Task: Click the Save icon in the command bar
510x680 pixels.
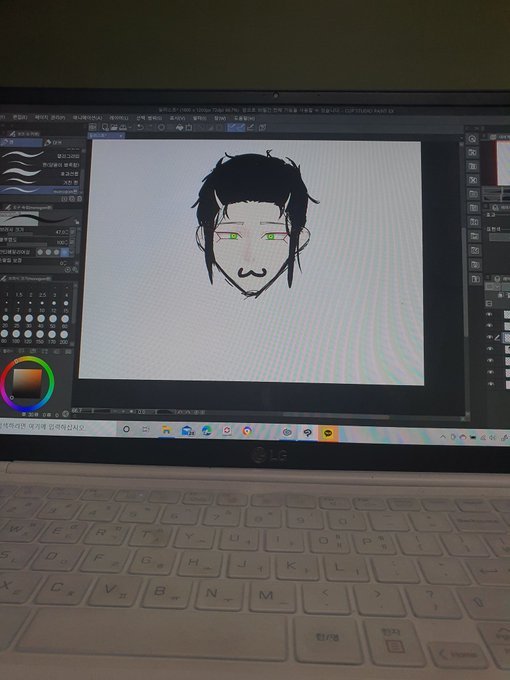Action: tap(123, 127)
